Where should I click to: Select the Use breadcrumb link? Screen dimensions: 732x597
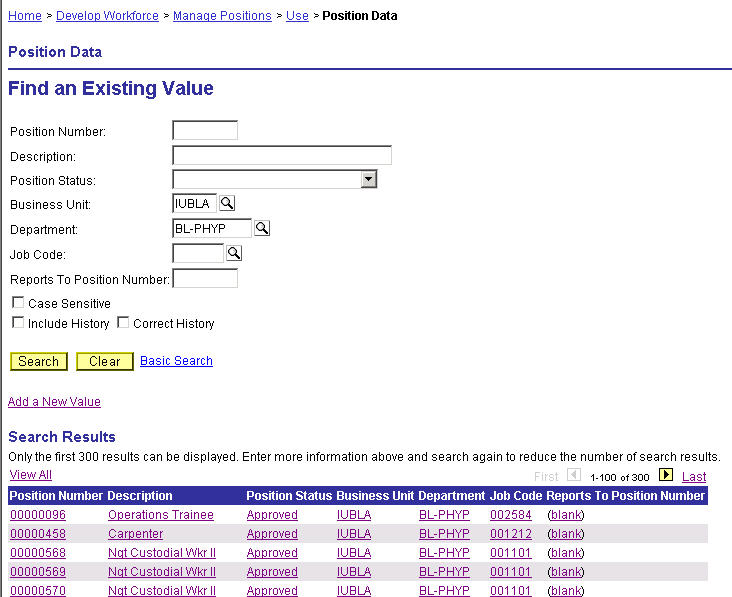coord(297,16)
